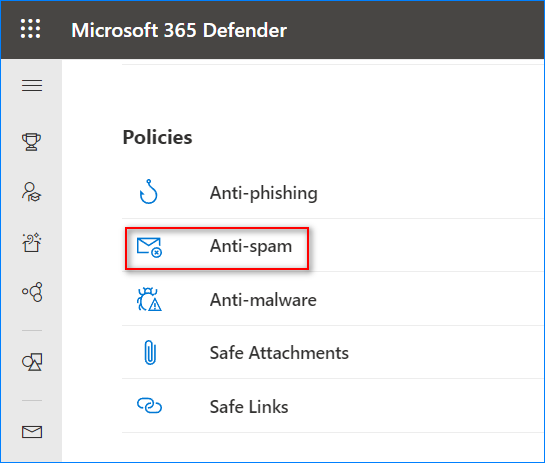545x463 pixels.
Task: Open the shapes Assets sidebar icon
Action: point(32,362)
